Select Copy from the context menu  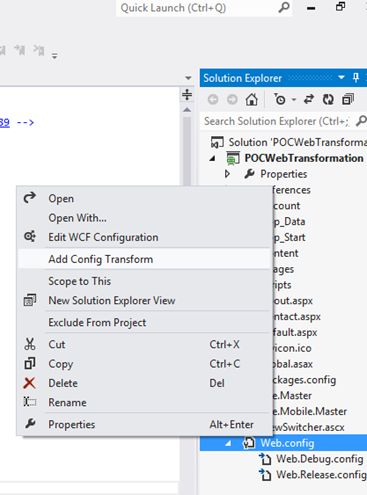(60, 364)
